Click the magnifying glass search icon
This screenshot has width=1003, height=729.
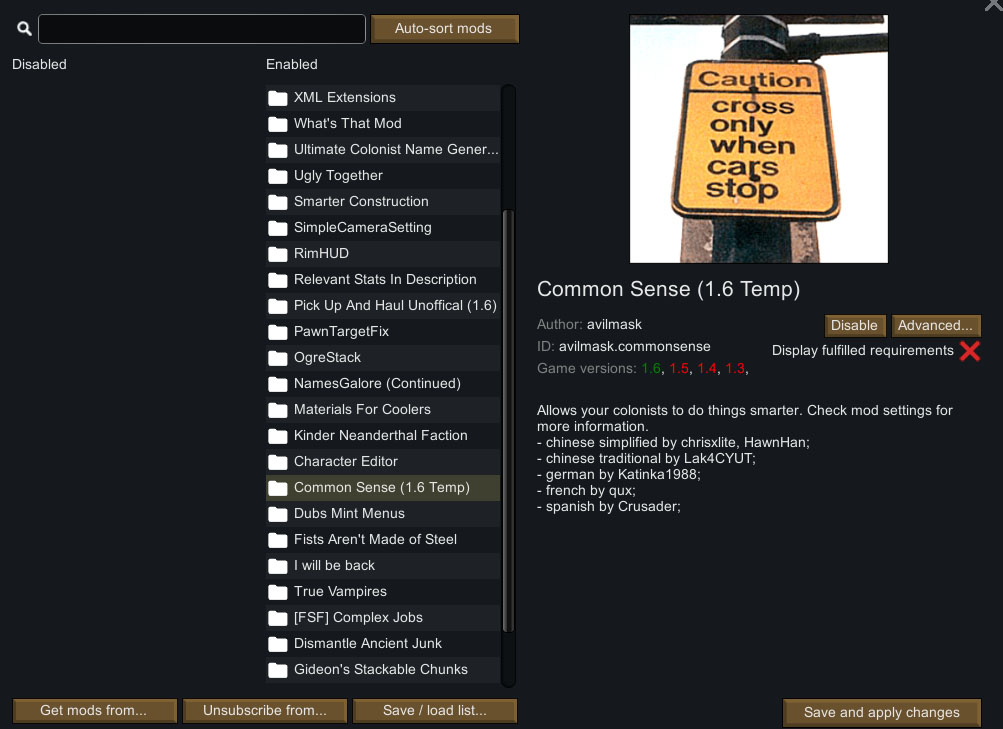[x=24, y=29]
